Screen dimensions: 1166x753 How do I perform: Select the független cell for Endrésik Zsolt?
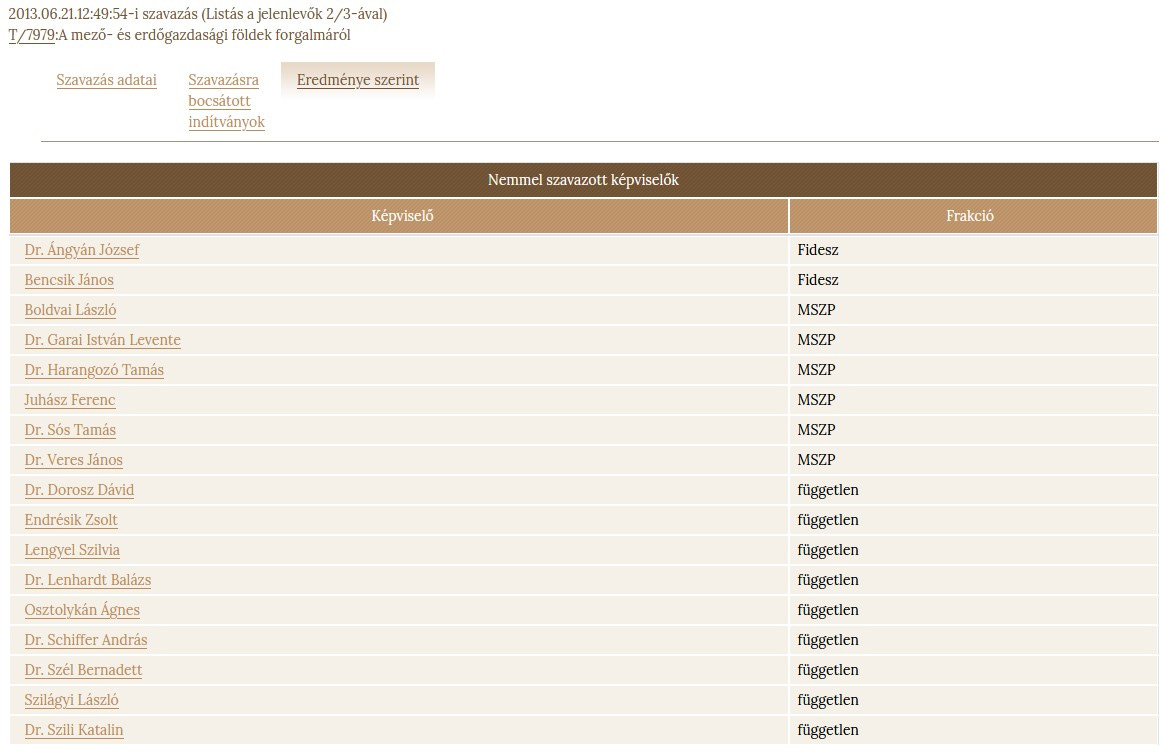[973, 520]
